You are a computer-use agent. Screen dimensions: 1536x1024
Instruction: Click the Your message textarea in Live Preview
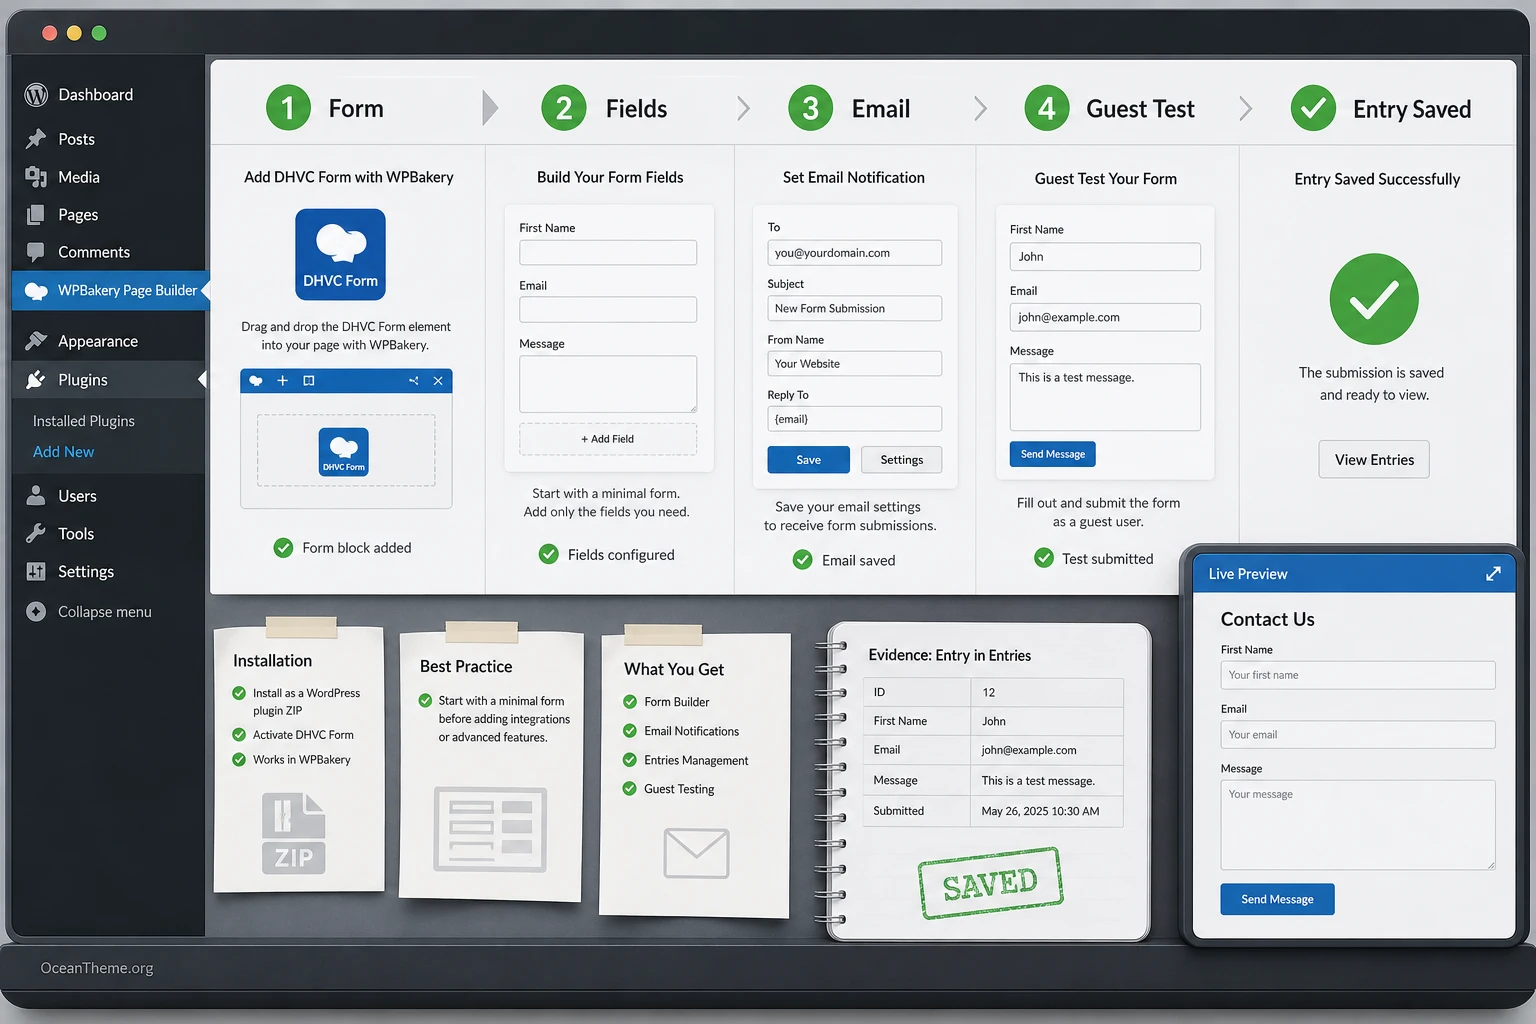[x=1358, y=825]
